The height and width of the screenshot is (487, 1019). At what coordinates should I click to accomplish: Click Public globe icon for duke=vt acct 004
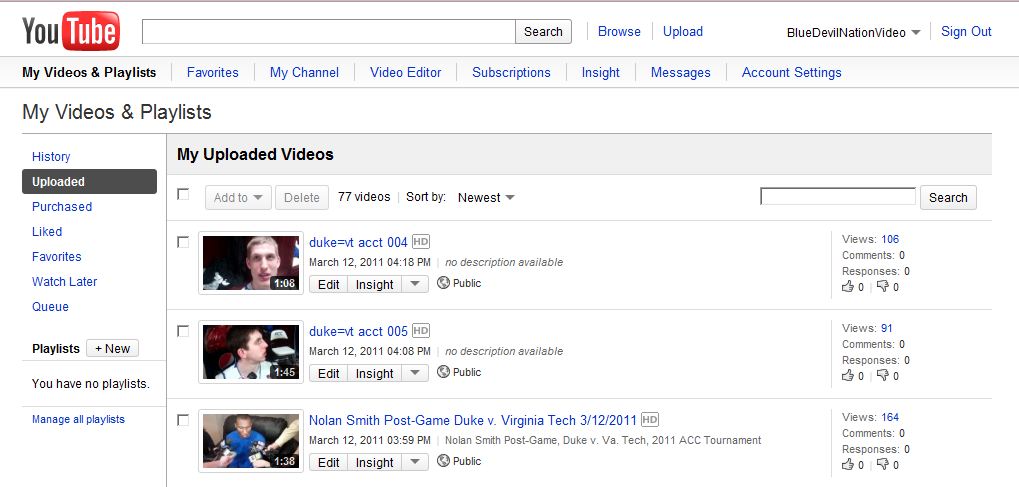pyautogui.click(x=444, y=283)
